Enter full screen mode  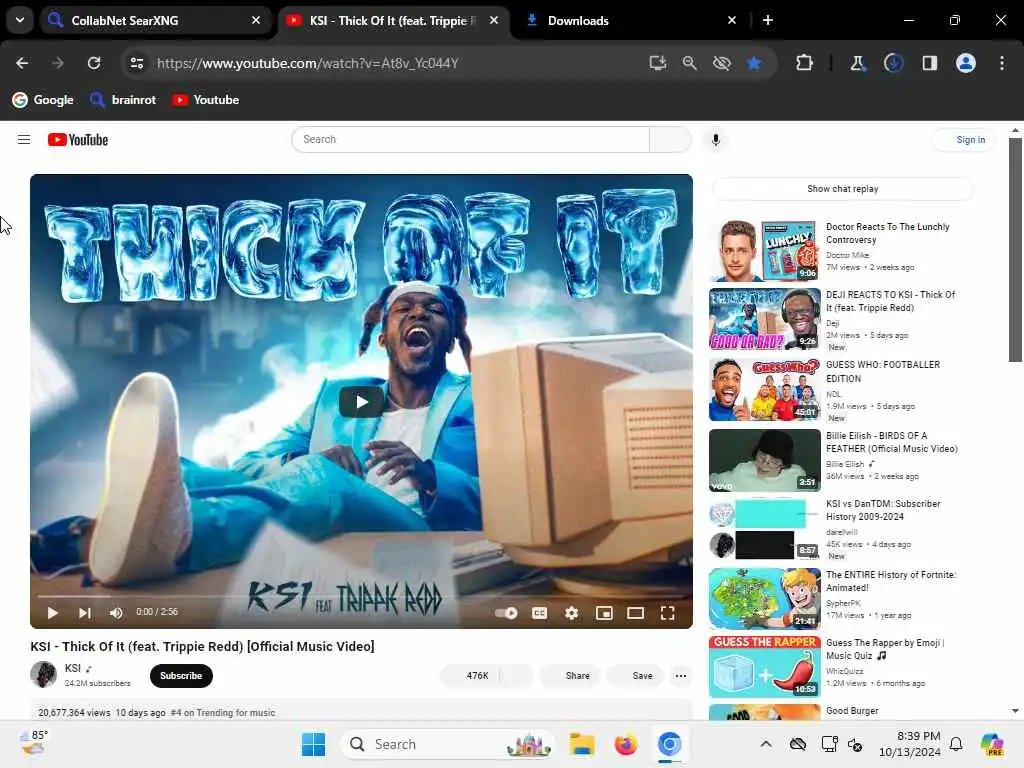pos(667,613)
